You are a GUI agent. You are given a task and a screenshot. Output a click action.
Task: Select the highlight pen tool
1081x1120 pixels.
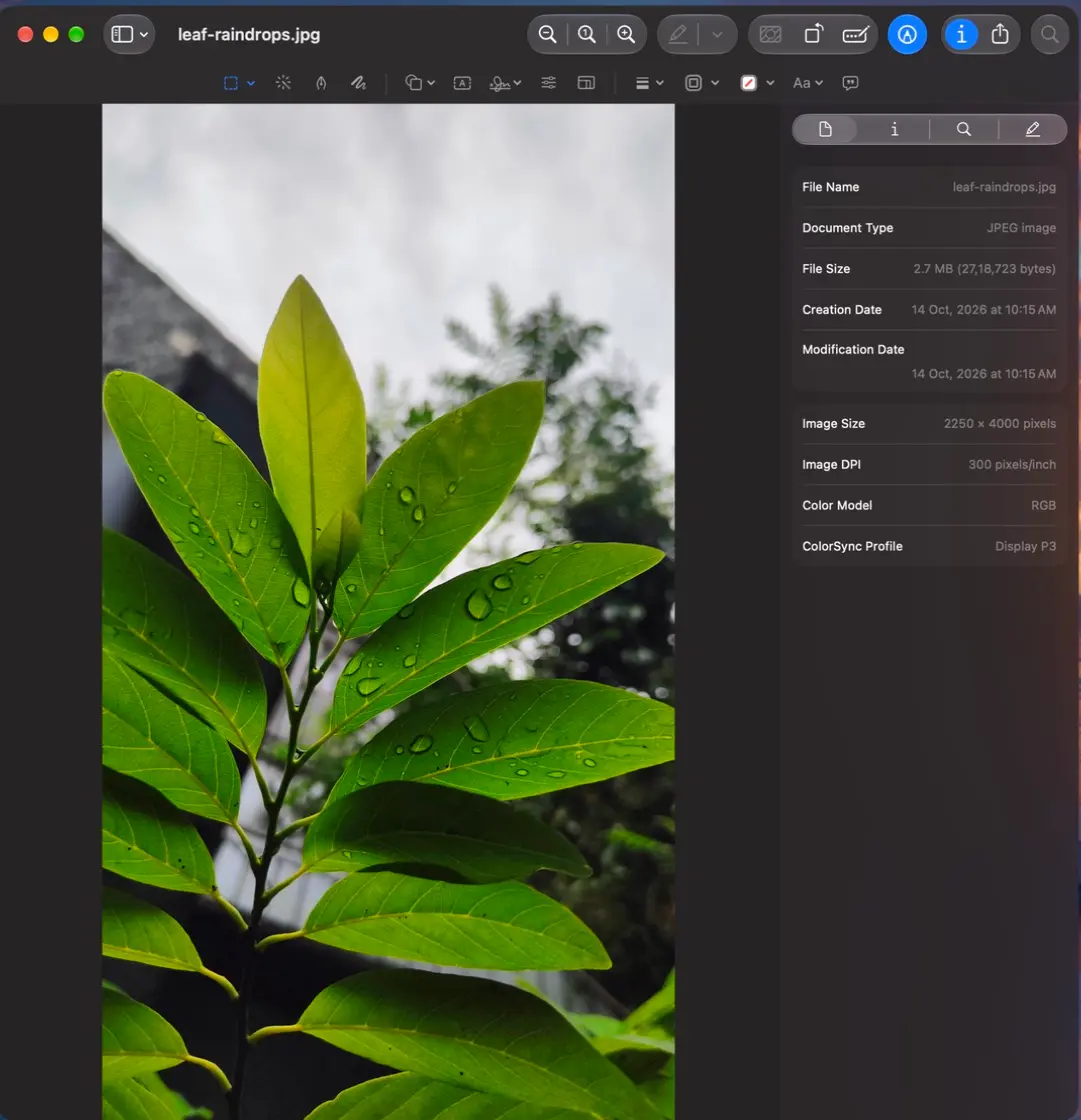point(678,34)
